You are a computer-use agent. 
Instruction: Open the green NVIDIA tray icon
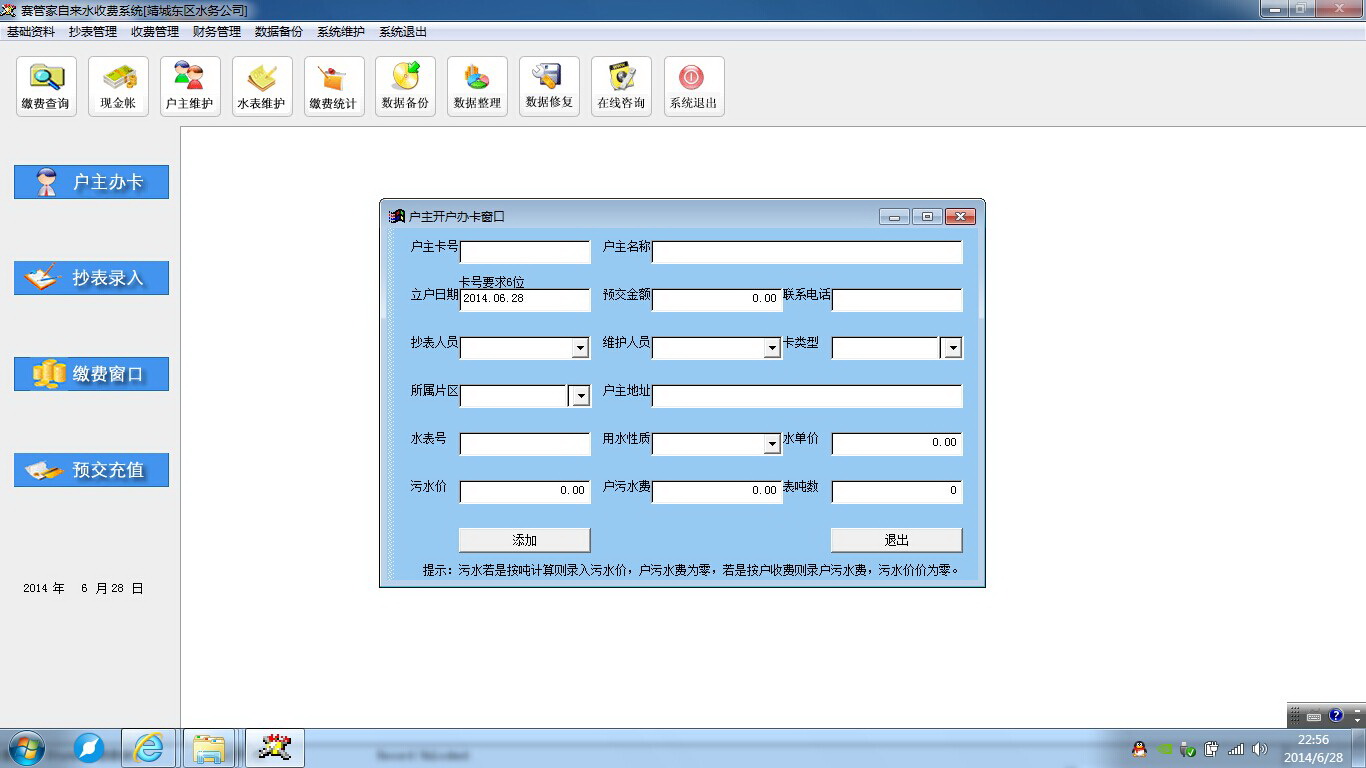(1165, 749)
